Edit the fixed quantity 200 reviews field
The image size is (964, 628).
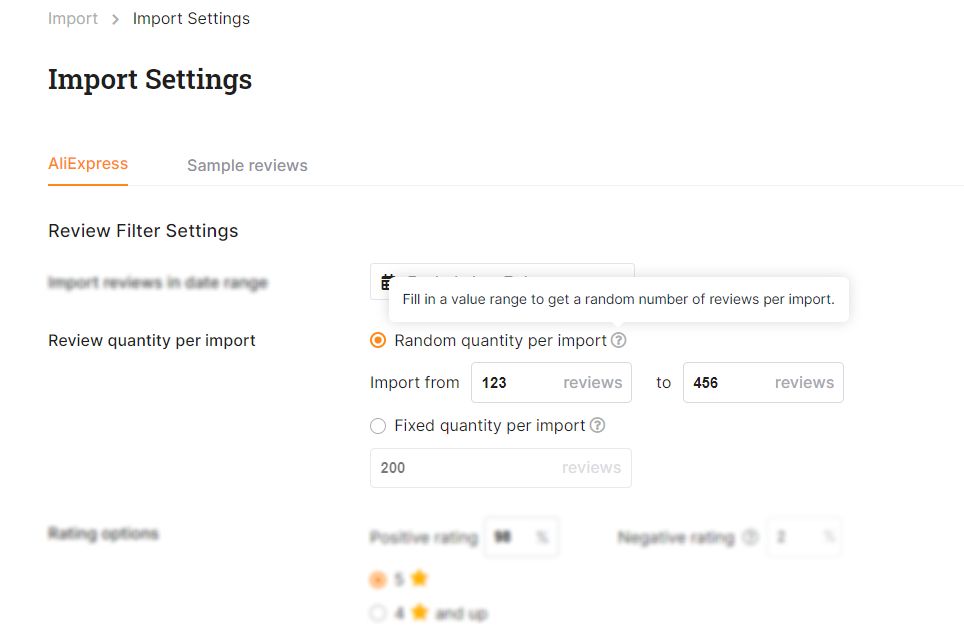pyautogui.click(x=500, y=468)
